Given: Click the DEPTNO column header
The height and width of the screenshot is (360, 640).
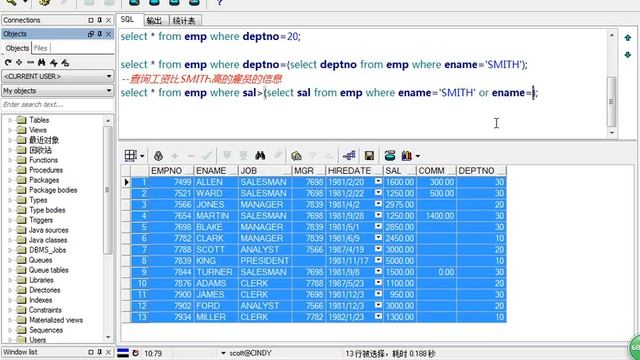Looking at the screenshot, I should point(481,171).
